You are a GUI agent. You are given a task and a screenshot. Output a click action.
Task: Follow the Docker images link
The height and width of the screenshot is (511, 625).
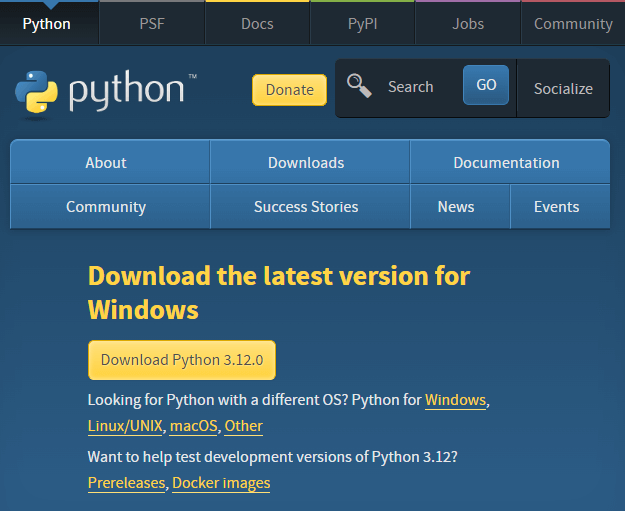click(221, 483)
